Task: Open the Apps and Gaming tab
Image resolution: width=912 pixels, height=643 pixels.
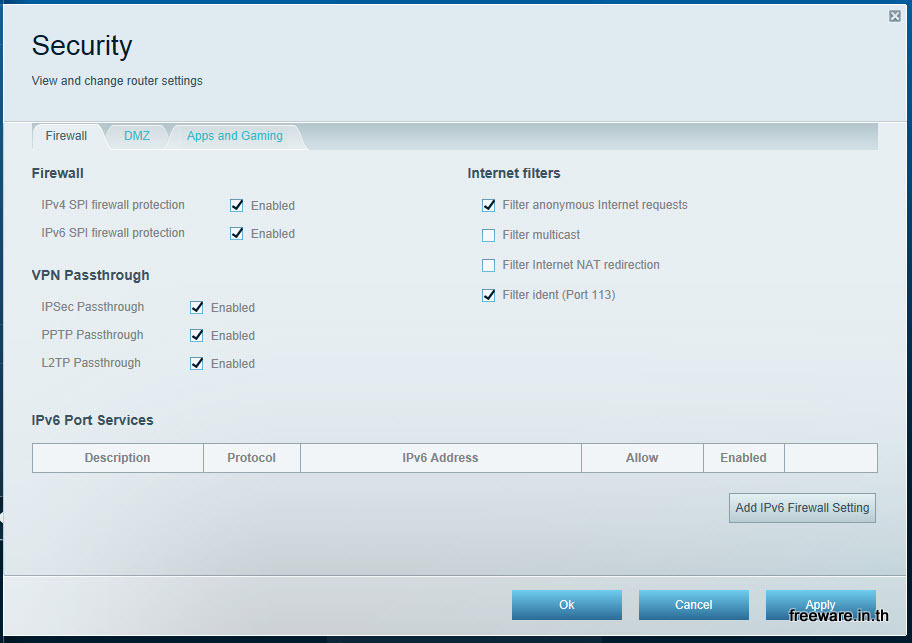Action: (x=235, y=136)
